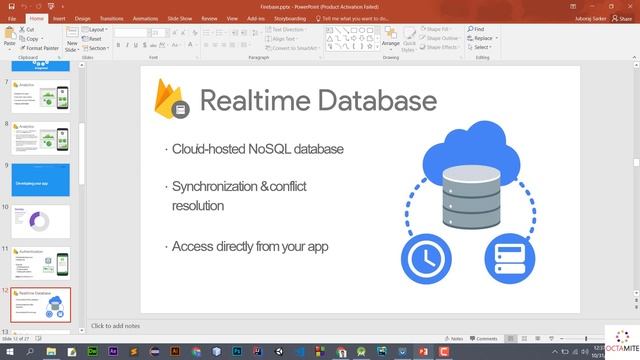The width and height of the screenshot is (640, 360).
Task: Open the Text Direction dropdown
Action: point(285,29)
